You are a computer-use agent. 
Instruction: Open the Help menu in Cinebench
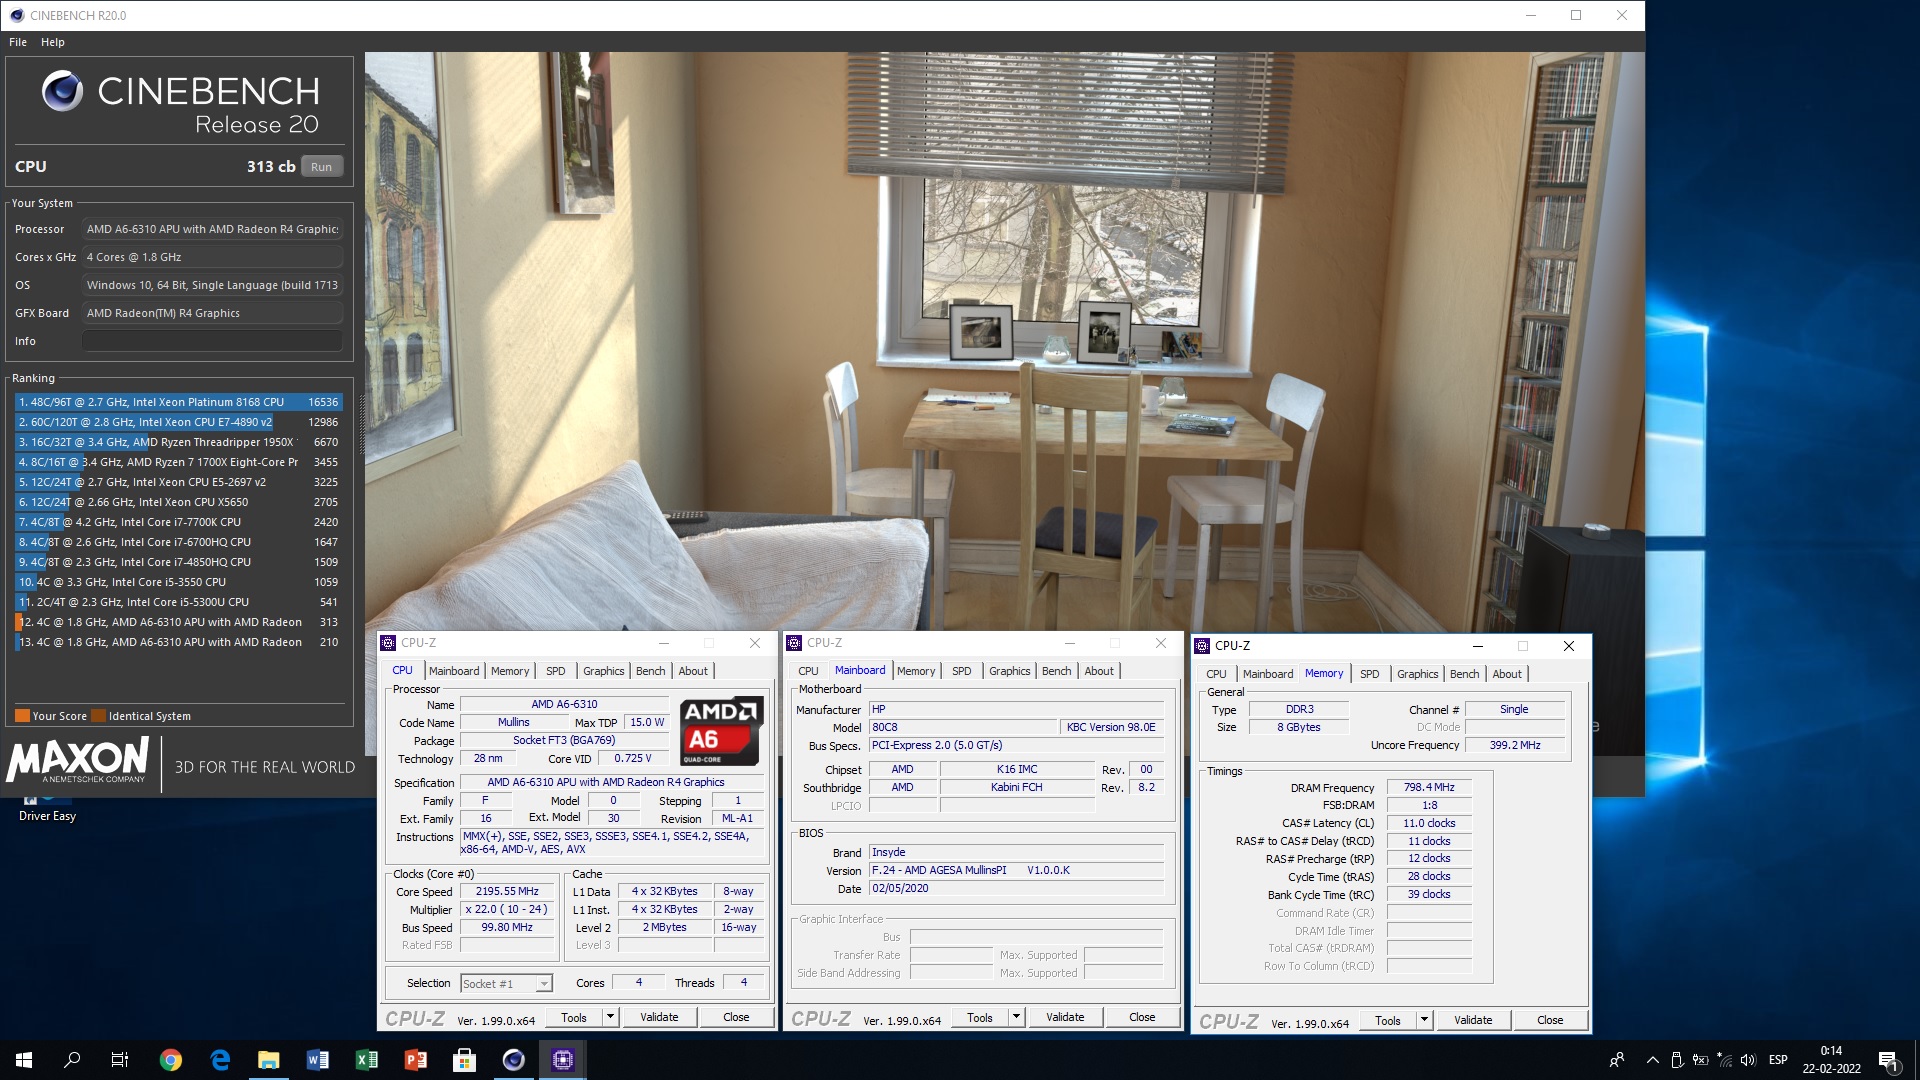(x=53, y=42)
